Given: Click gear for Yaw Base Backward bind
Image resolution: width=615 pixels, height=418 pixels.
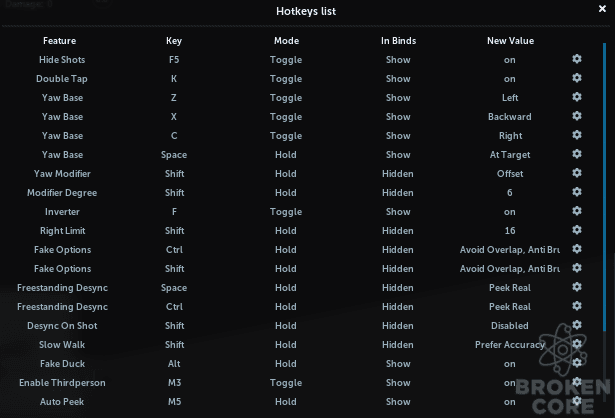Looking at the screenshot, I should (x=577, y=116).
